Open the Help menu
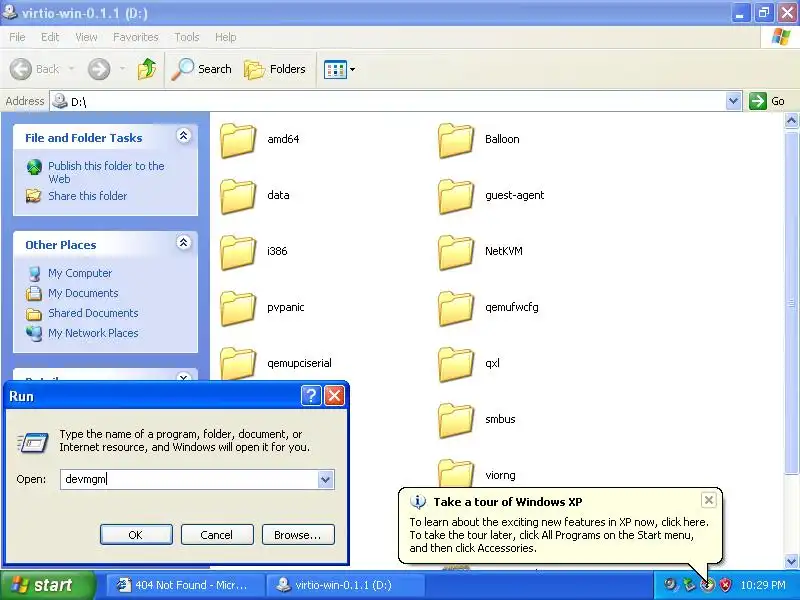 pos(225,37)
